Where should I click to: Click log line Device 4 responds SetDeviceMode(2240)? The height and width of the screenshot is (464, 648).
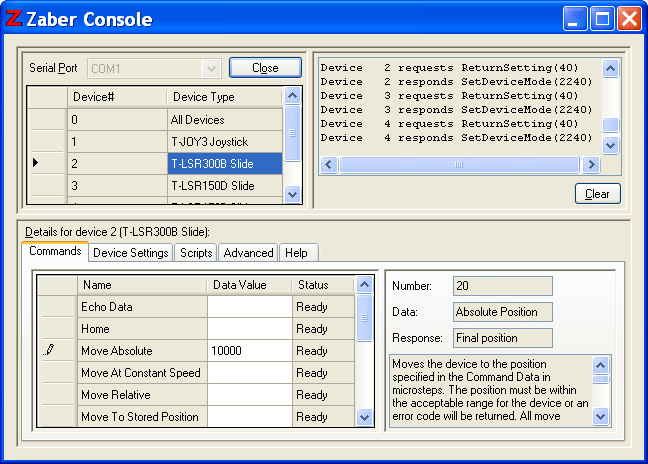[456, 138]
